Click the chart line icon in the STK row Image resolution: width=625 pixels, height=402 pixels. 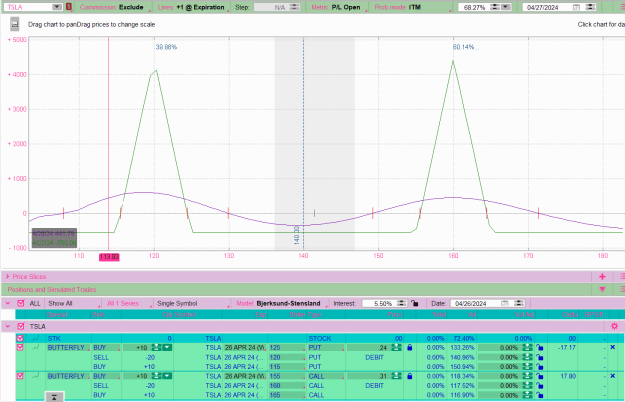click(x=36, y=338)
